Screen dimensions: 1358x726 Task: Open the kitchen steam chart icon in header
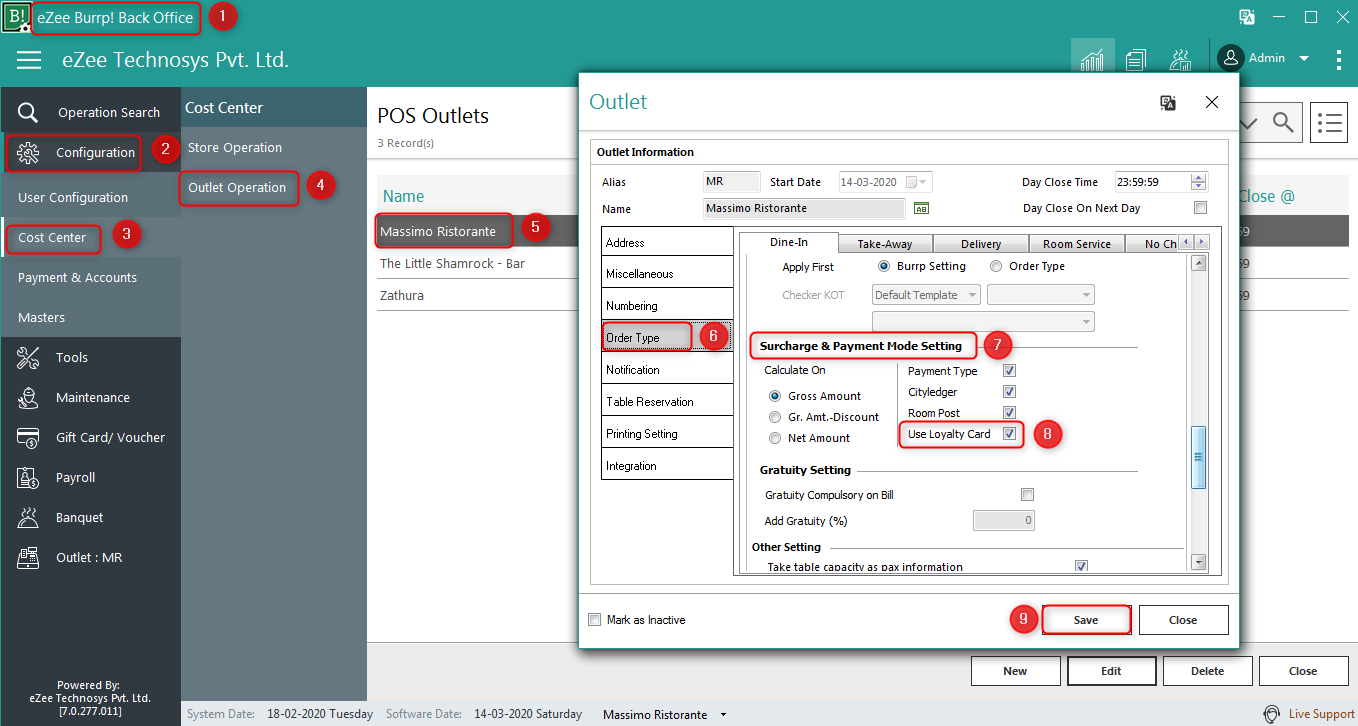1180,60
